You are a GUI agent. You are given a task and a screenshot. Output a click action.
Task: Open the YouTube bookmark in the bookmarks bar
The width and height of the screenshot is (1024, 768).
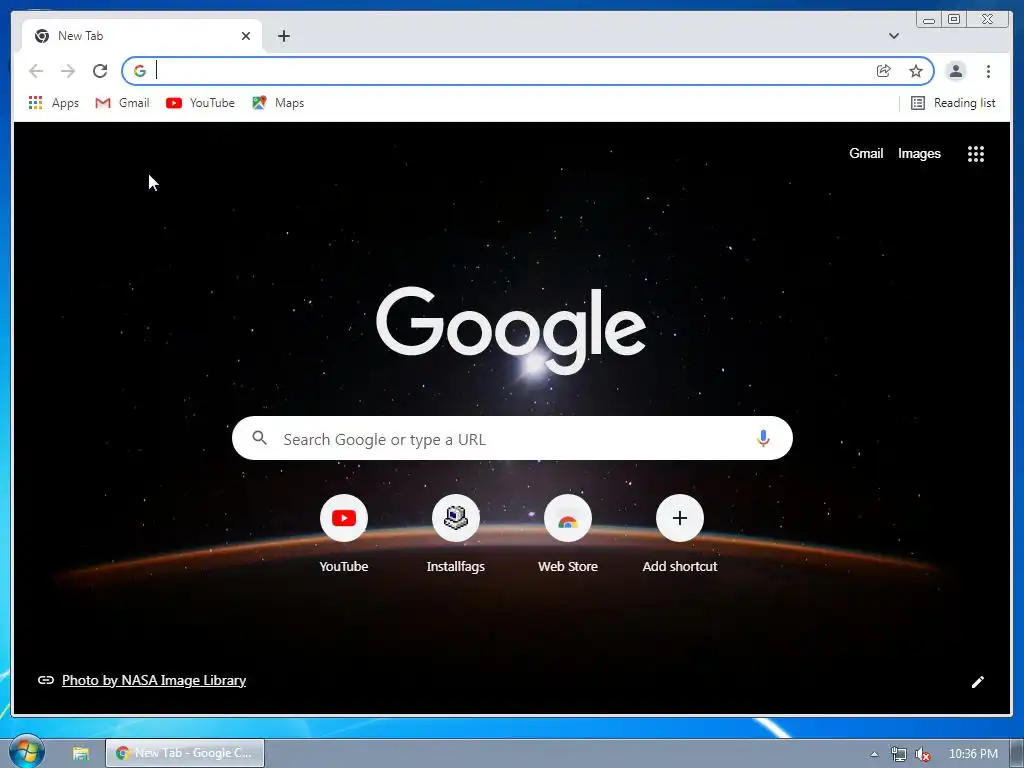pyautogui.click(x=200, y=103)
